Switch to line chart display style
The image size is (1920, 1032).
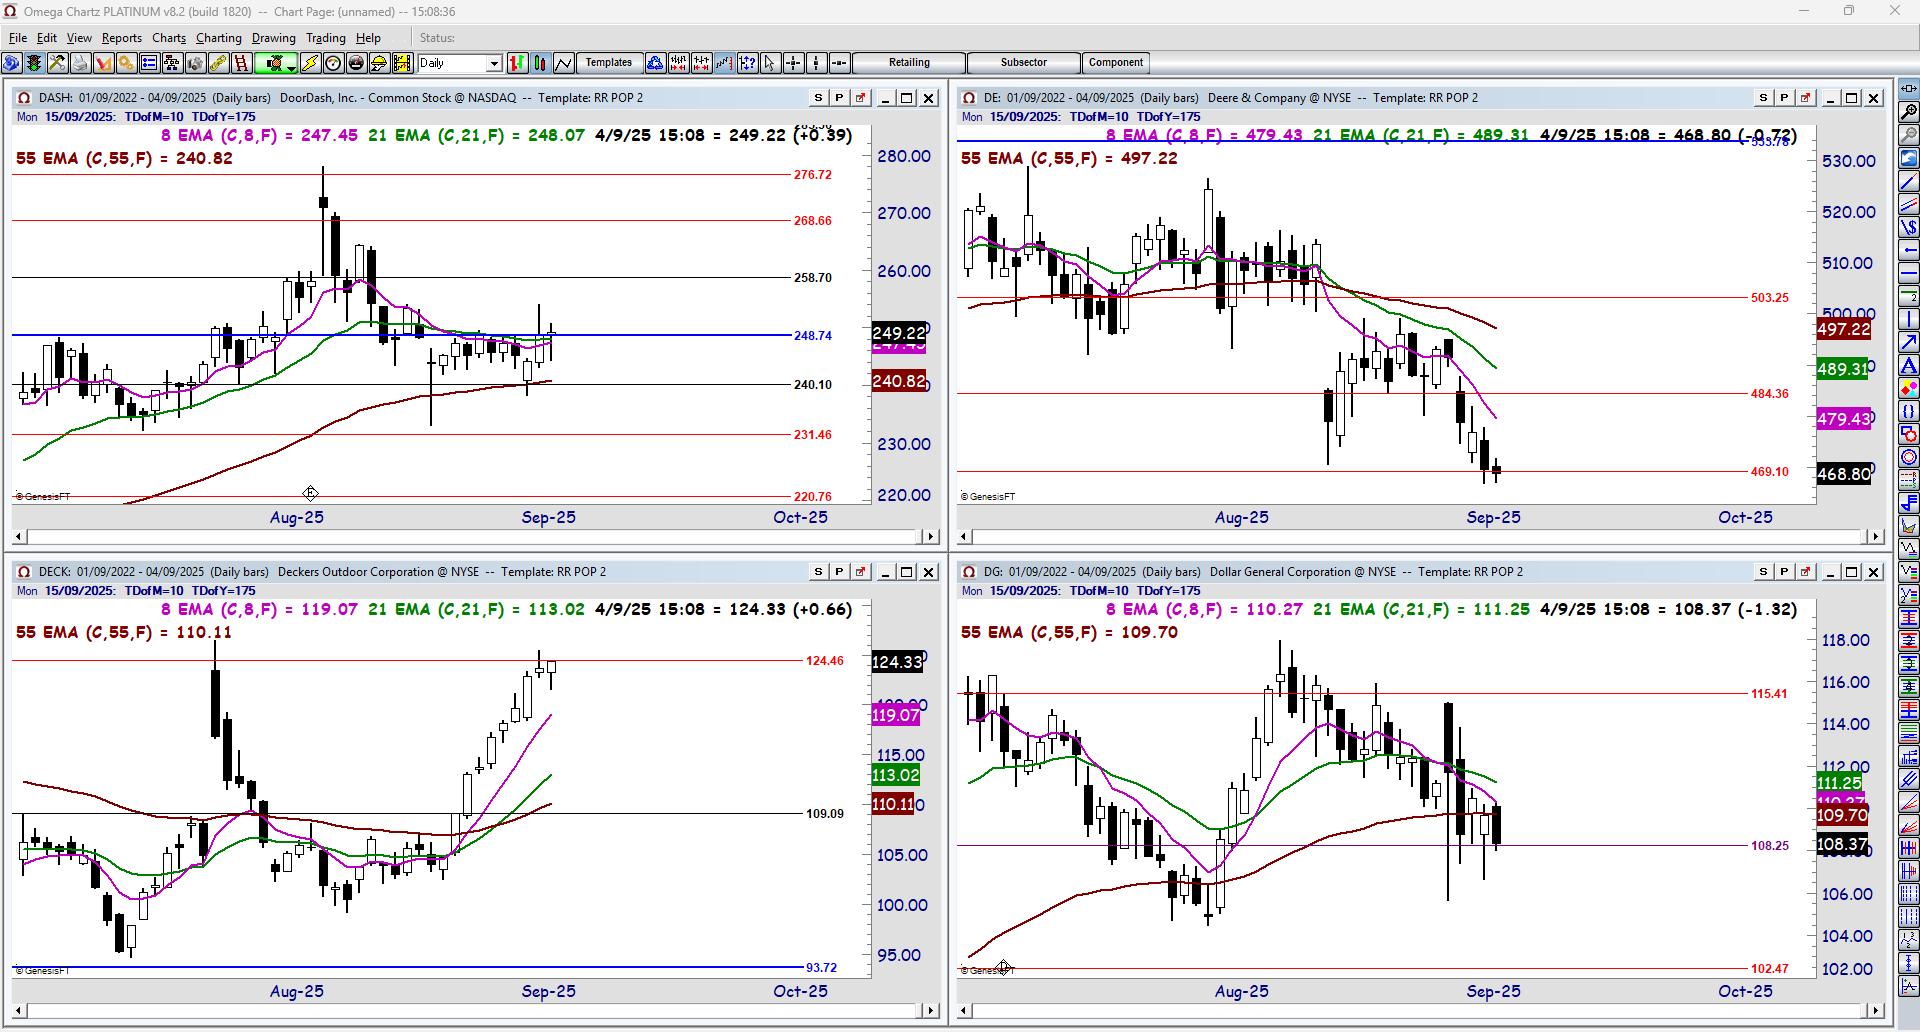click(563, 63)
